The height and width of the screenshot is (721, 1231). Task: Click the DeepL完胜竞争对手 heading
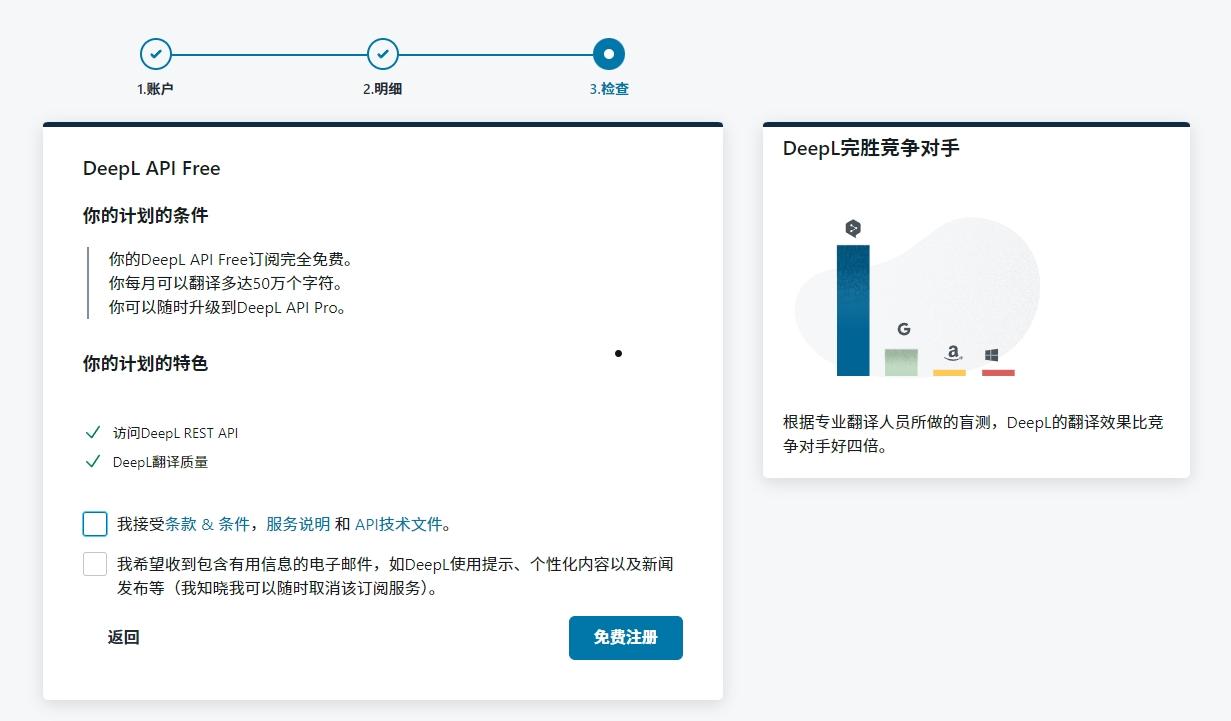(871, 148)
